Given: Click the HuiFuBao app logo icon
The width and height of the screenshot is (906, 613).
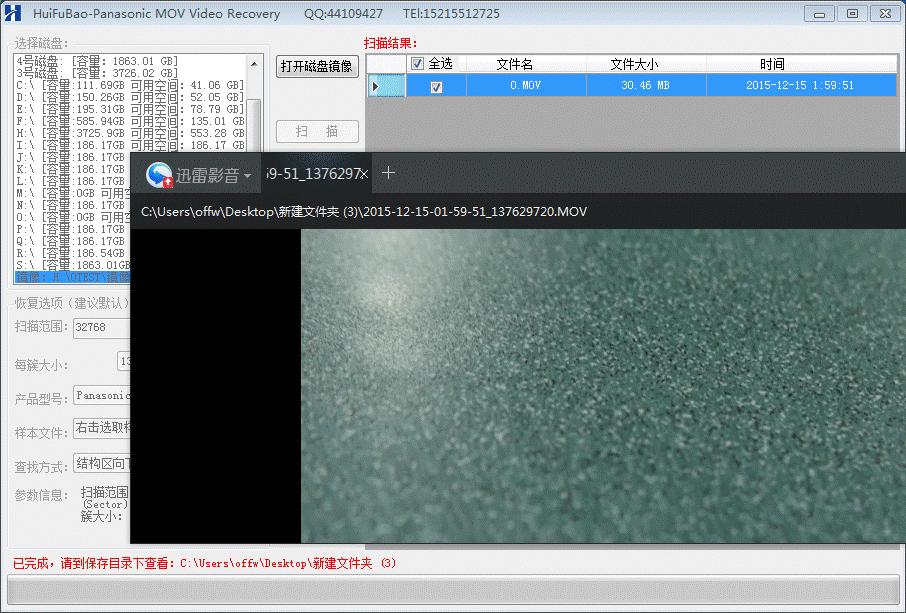Looking at the screenshot, I should [13, 13].
